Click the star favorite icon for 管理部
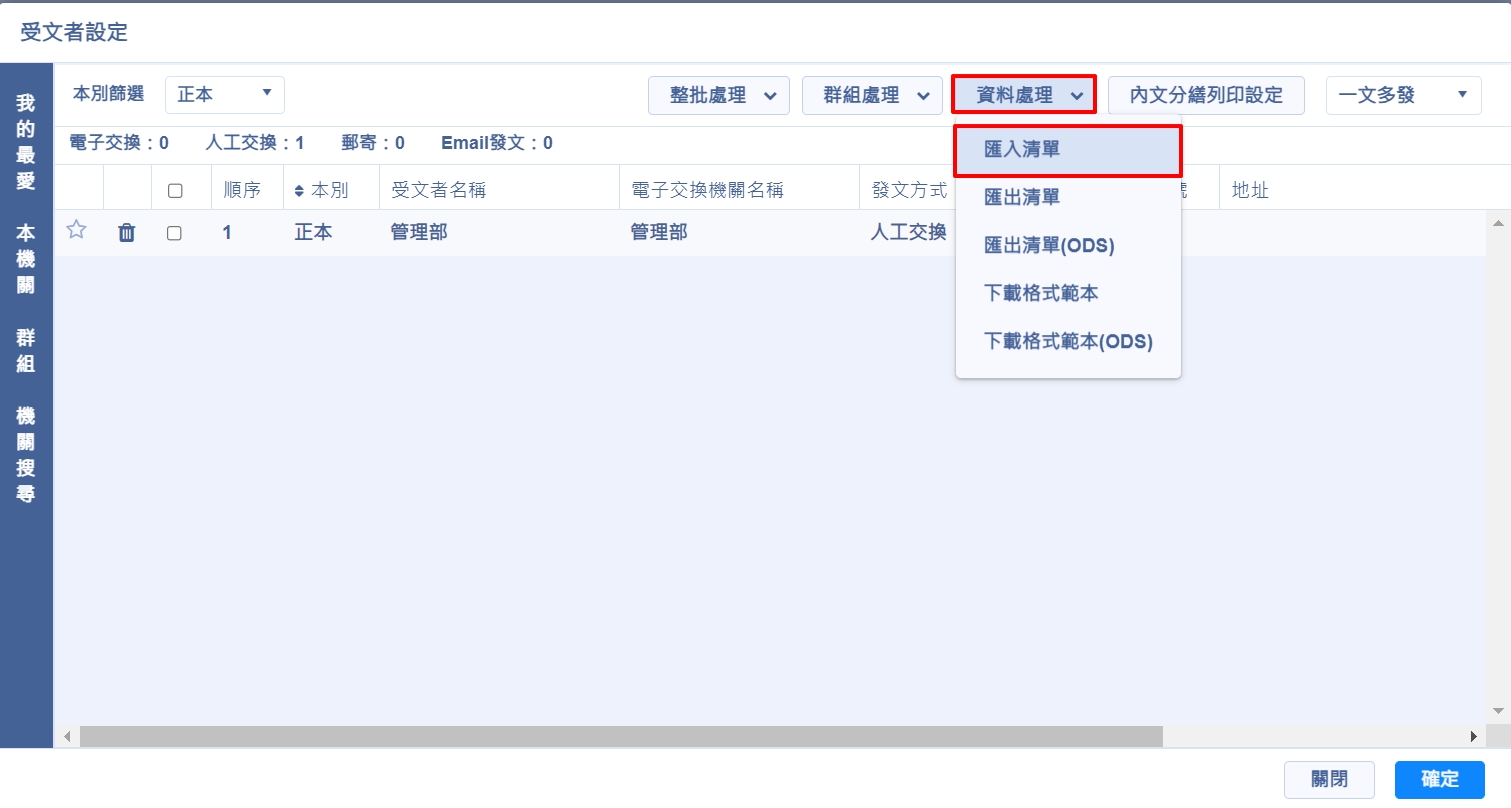This screenshot has width=1511, height=808. (76, 231)
